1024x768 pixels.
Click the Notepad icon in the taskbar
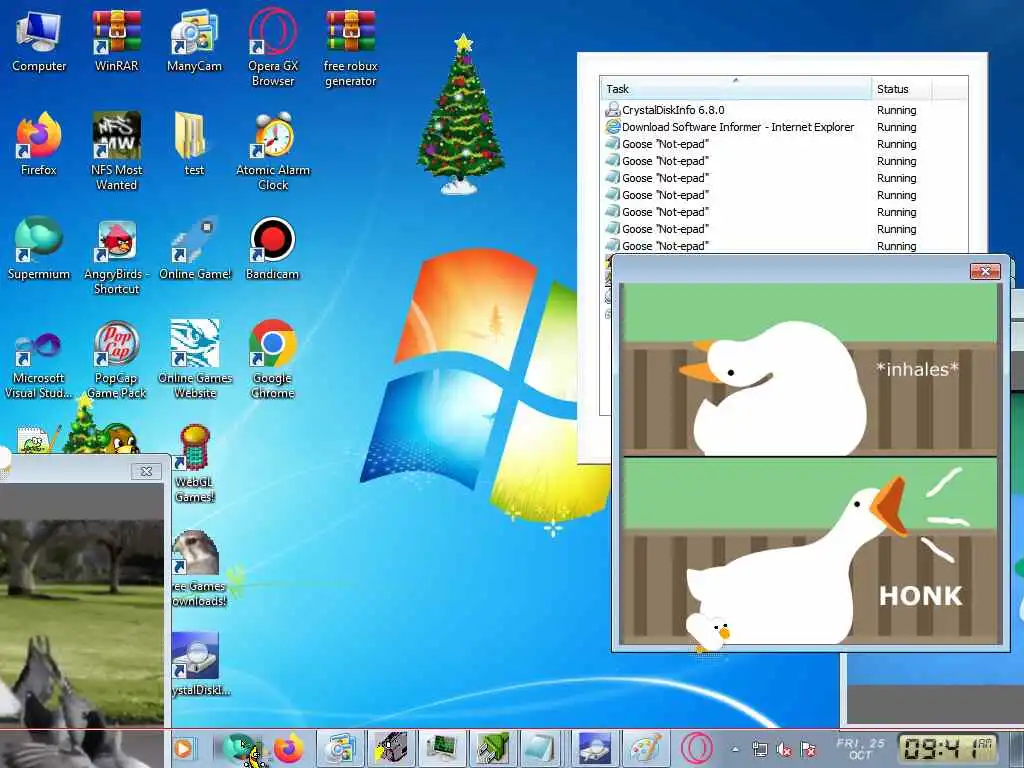pos(541,748)
